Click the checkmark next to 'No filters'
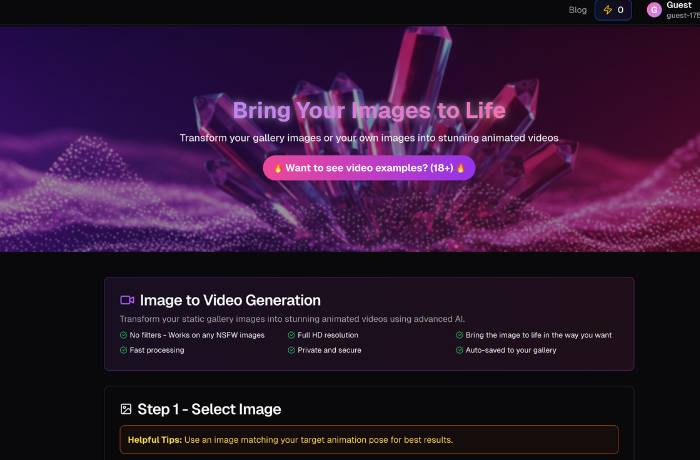 [123, 335]
